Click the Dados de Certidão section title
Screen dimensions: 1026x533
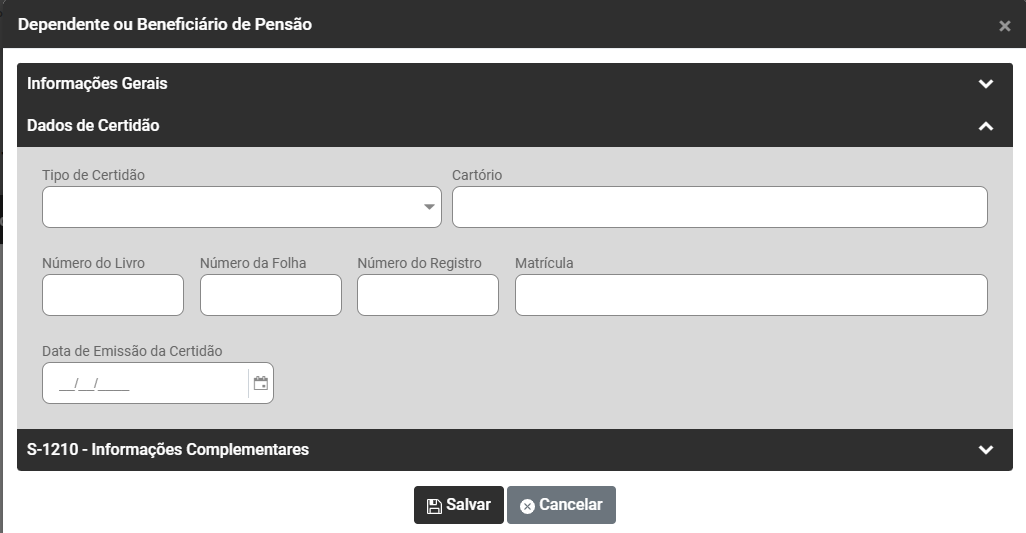(93, 126)
